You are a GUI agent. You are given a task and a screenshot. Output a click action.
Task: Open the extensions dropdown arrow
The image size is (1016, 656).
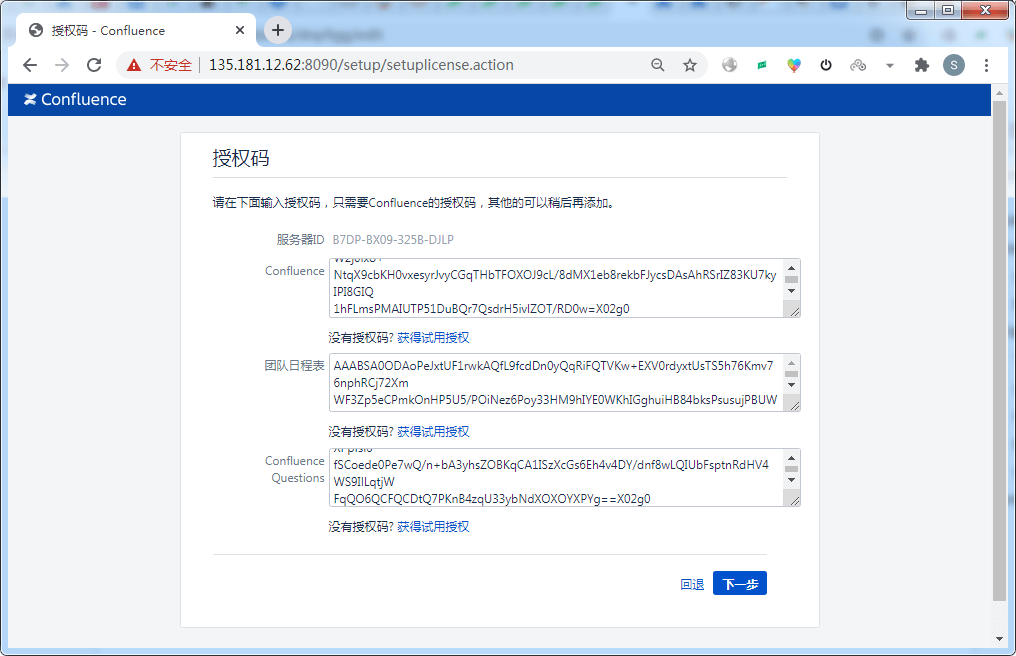[890, 65]
